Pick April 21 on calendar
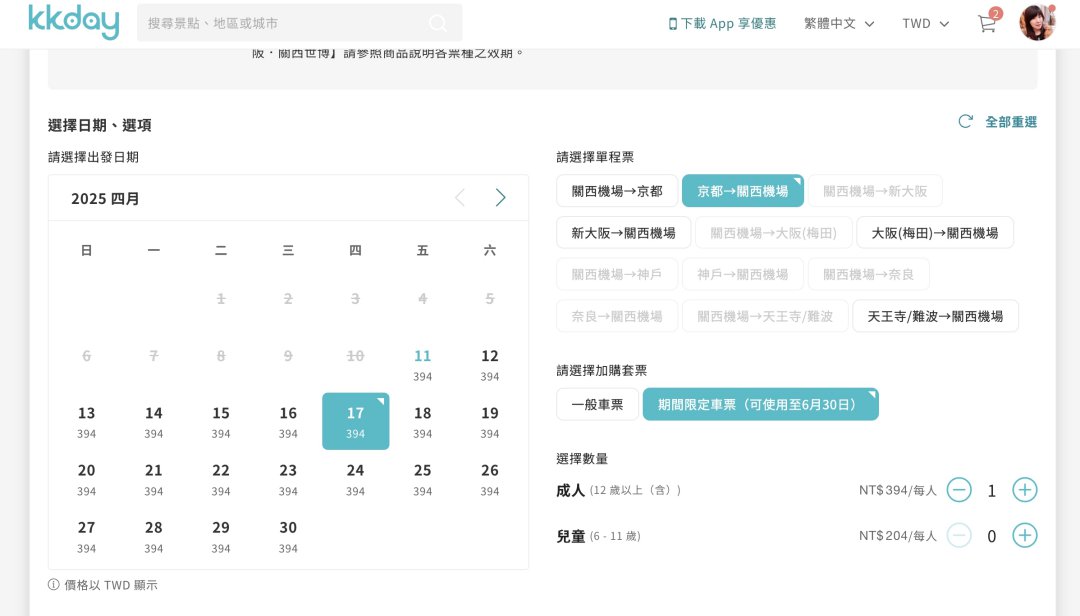This screenshot has width=1080, height=616. 154,479
